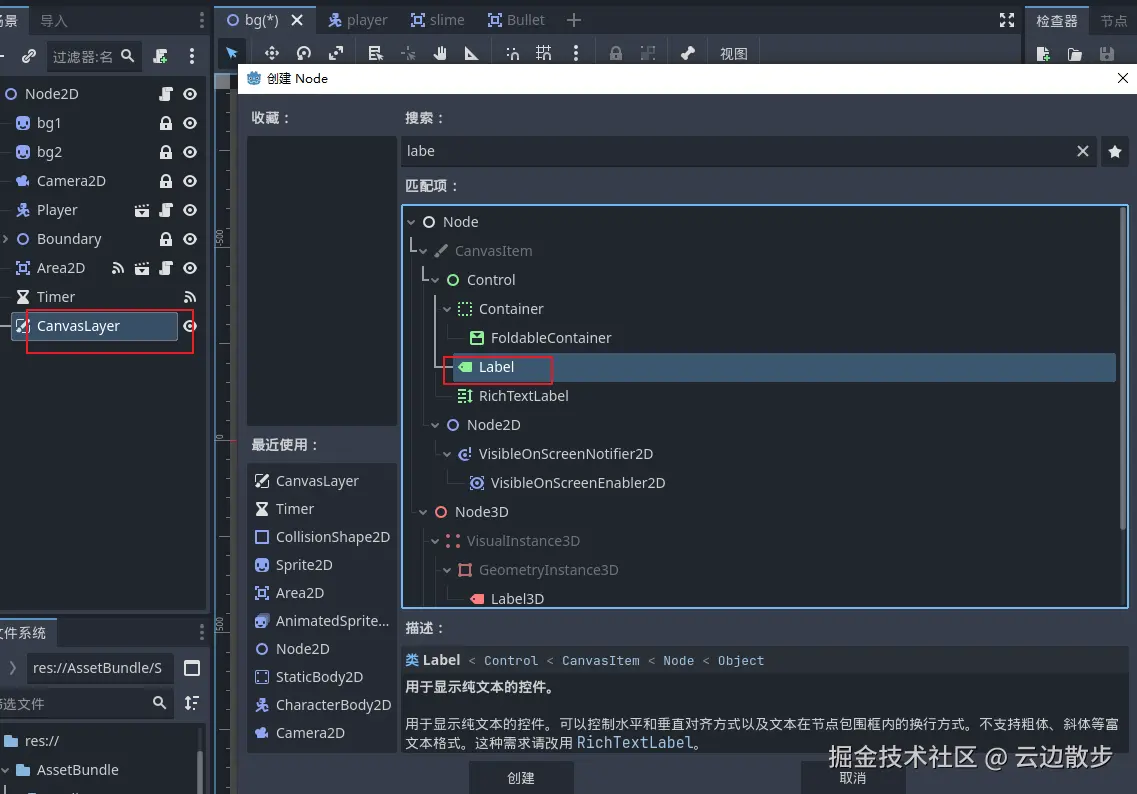
Task: Click the scene filter name field
Action: tap(94, 57)
